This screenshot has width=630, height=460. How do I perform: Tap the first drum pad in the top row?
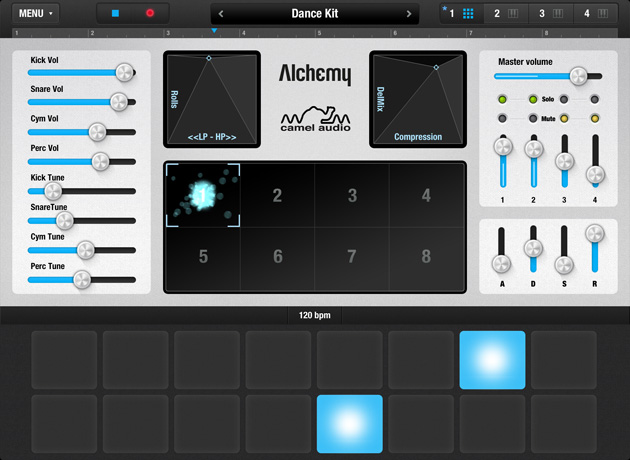point(64,360)
